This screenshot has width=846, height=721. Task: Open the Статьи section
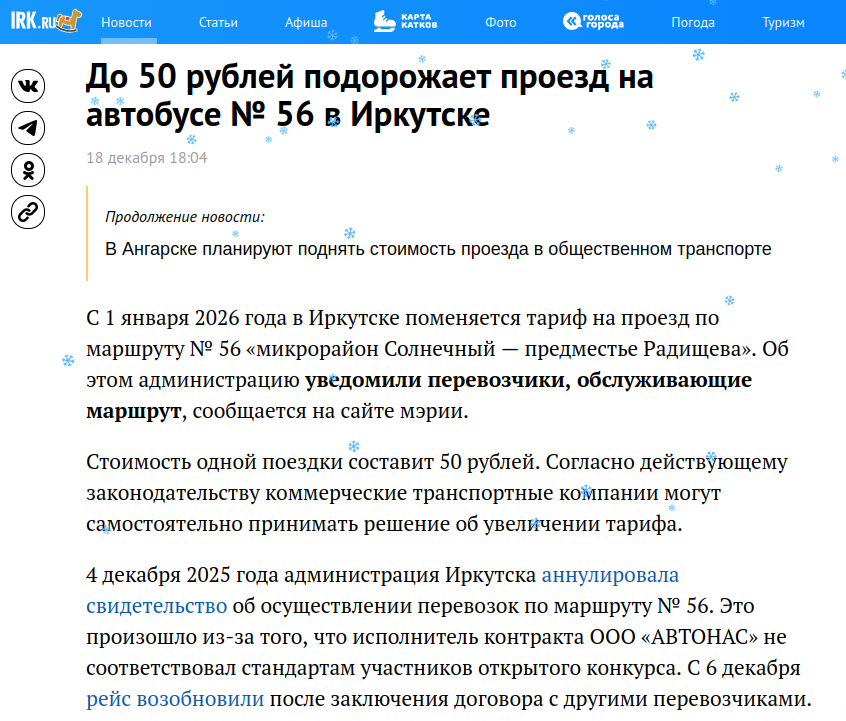pos(218,22)
